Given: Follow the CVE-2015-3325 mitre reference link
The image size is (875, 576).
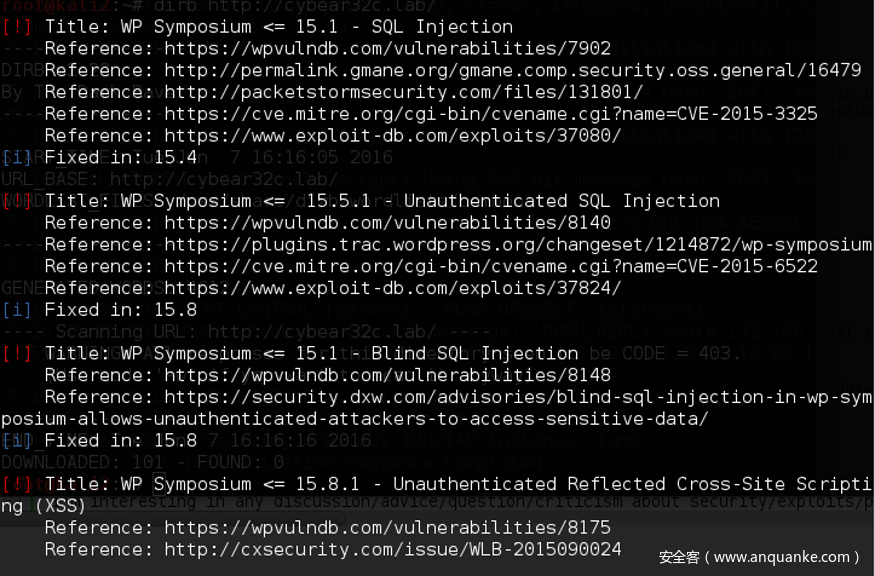Looking at the screenshot, I should click(491, 114).
